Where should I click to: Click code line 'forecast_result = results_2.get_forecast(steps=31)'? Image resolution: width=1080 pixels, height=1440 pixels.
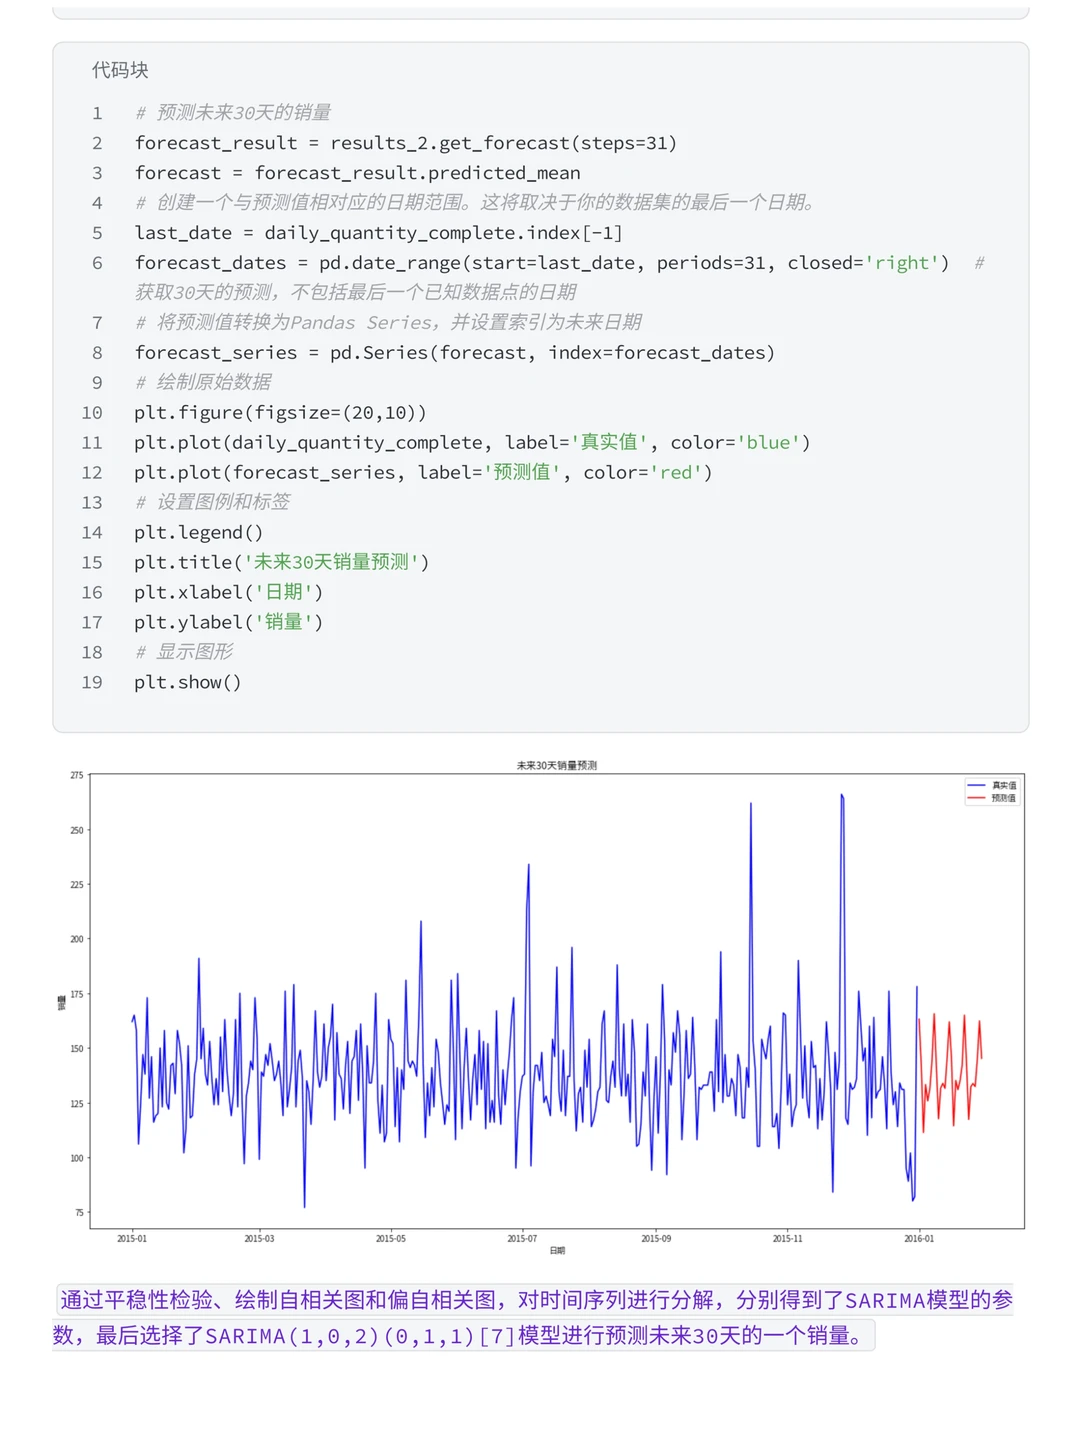point(406,143)
